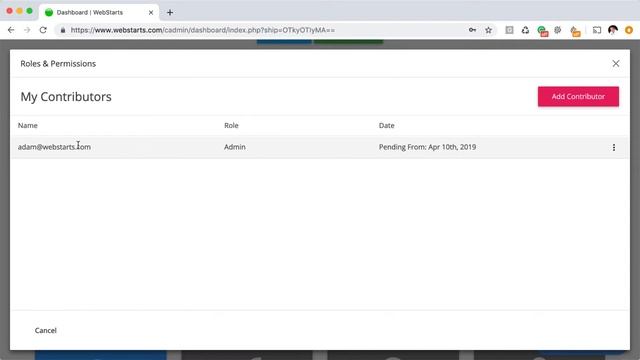The image size is (640, 360).
Task: Click the Admin role cell
Action: (235, 147)
